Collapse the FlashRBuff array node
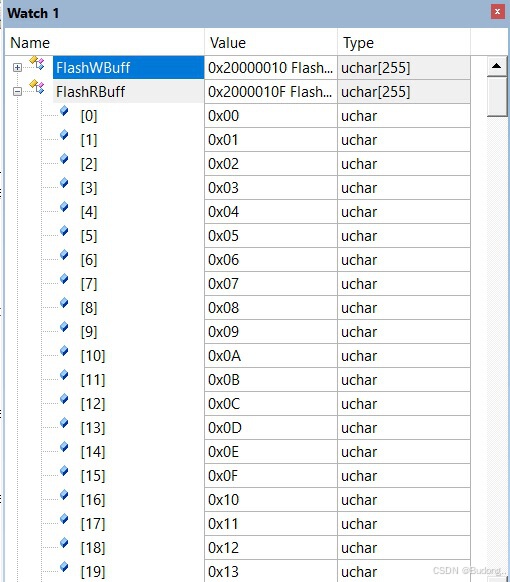Image resolution: width=510 pixels, height=582 pixels. pyautogui.click(x=17, y=92)
